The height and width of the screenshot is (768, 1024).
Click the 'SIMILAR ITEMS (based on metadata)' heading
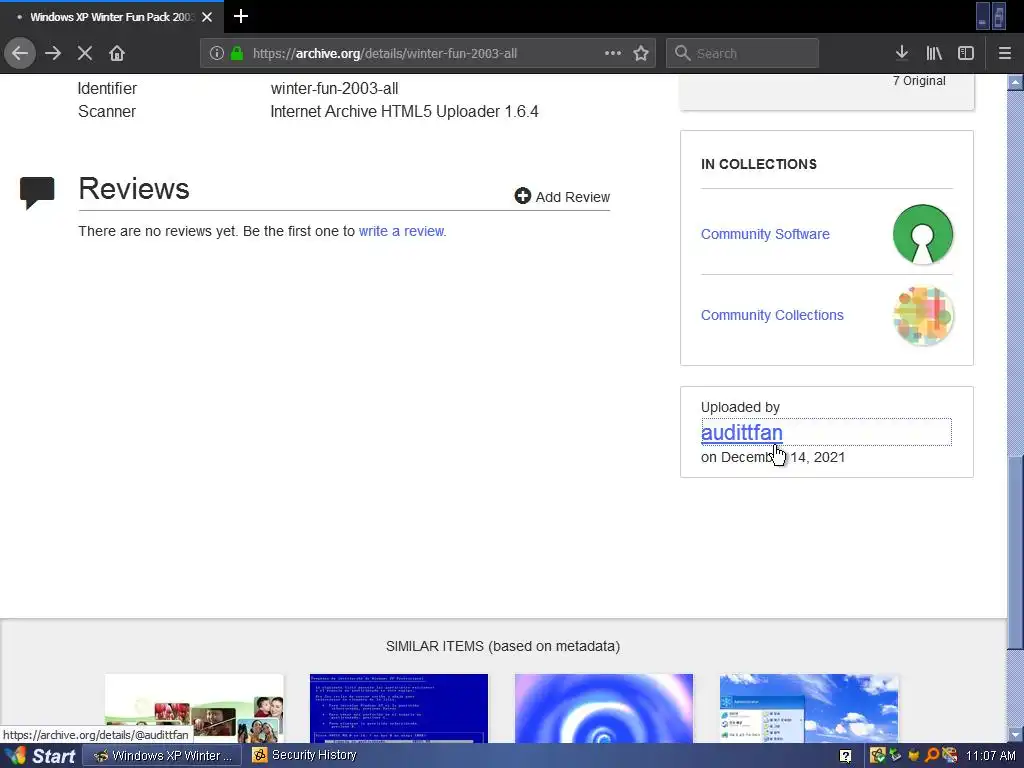pos(503,647)
